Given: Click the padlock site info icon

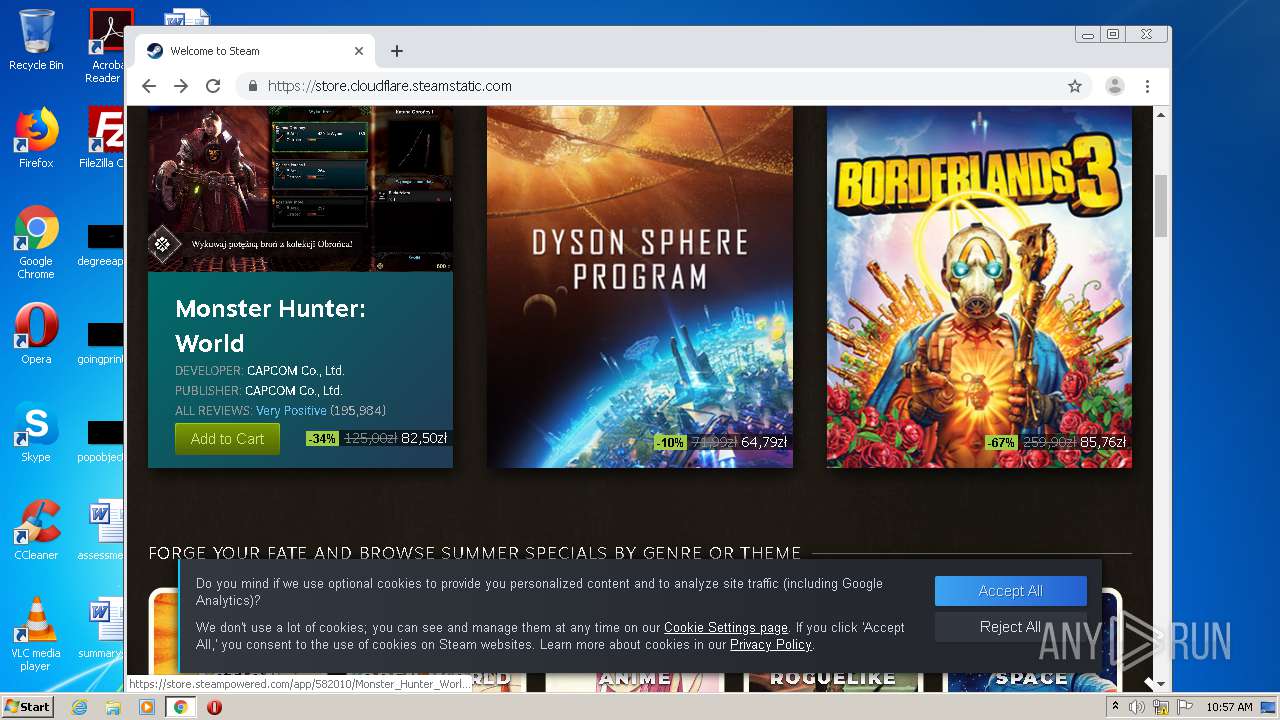Looking at the screenshot, I should click(253, 86).
